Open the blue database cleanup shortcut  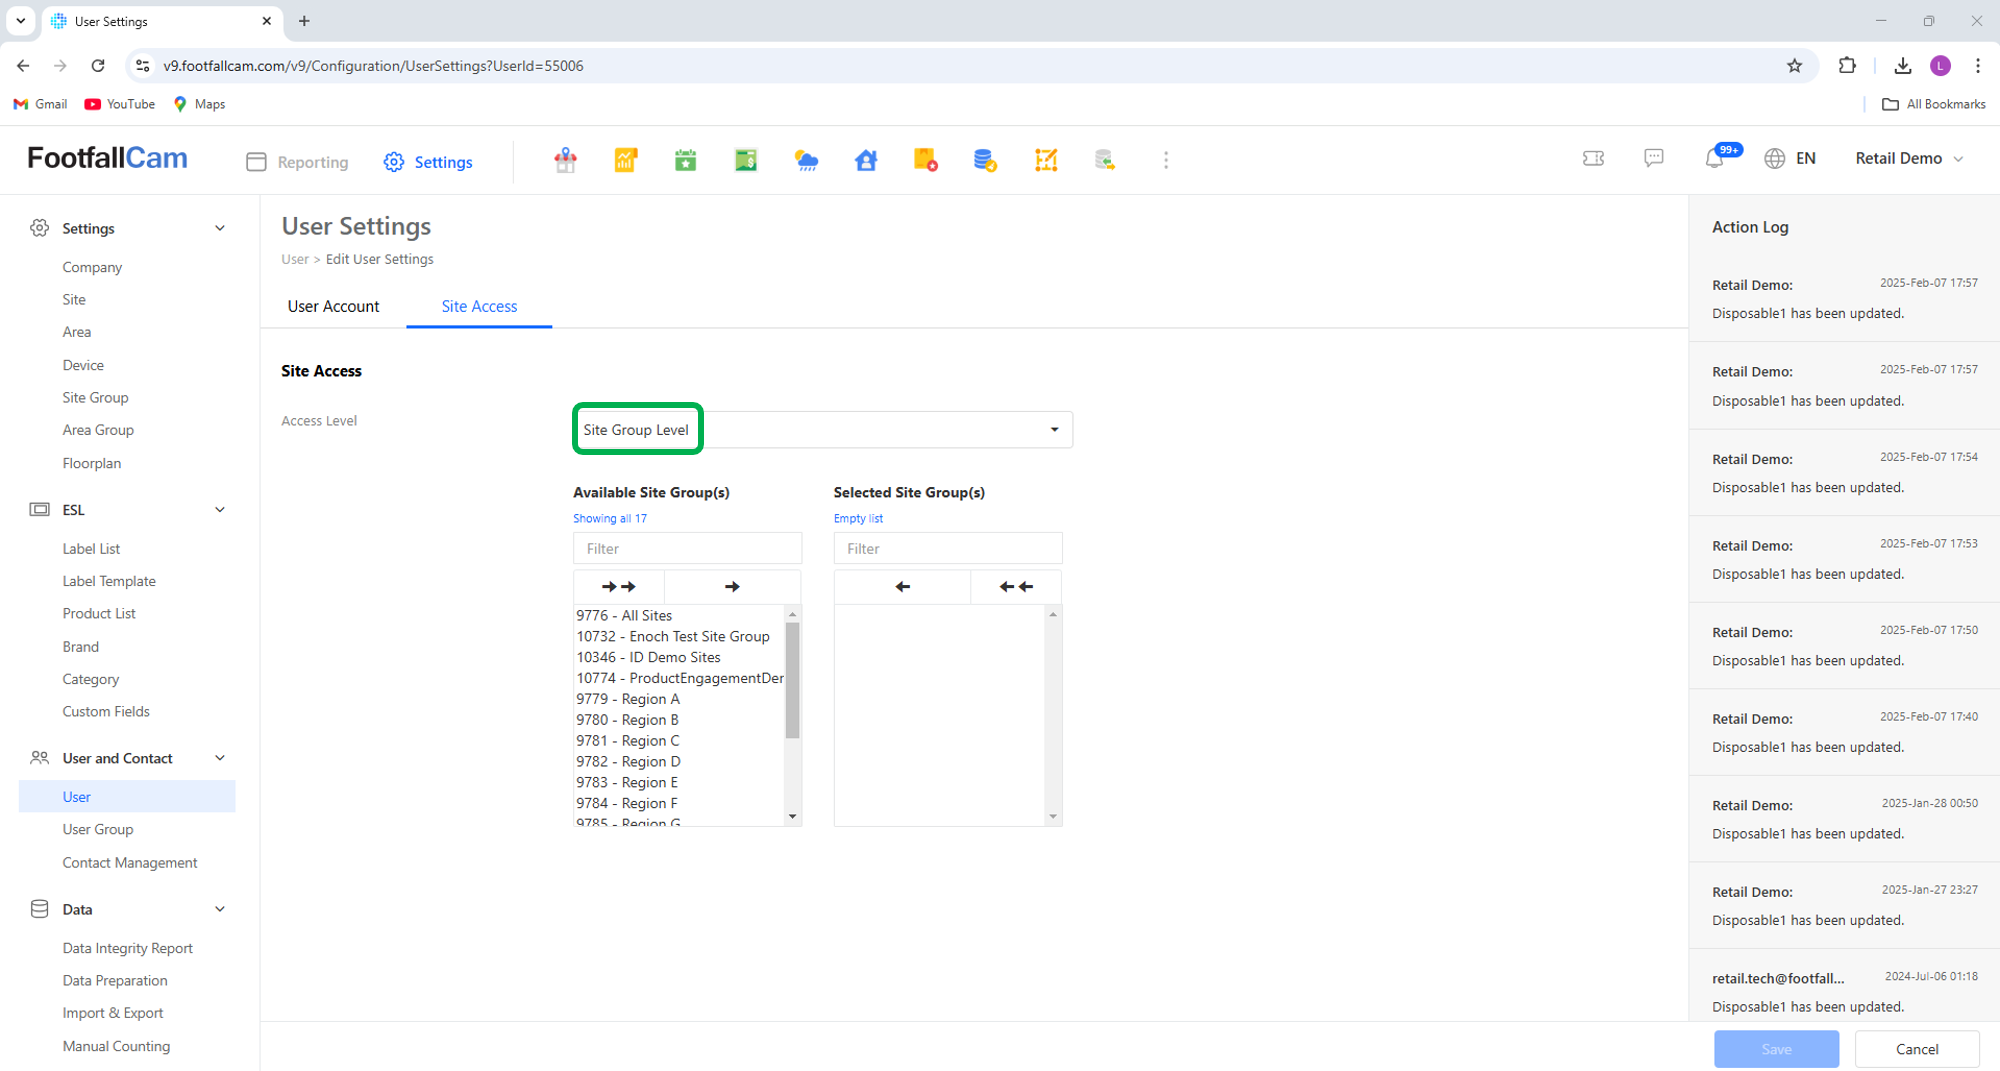point(985,160)
